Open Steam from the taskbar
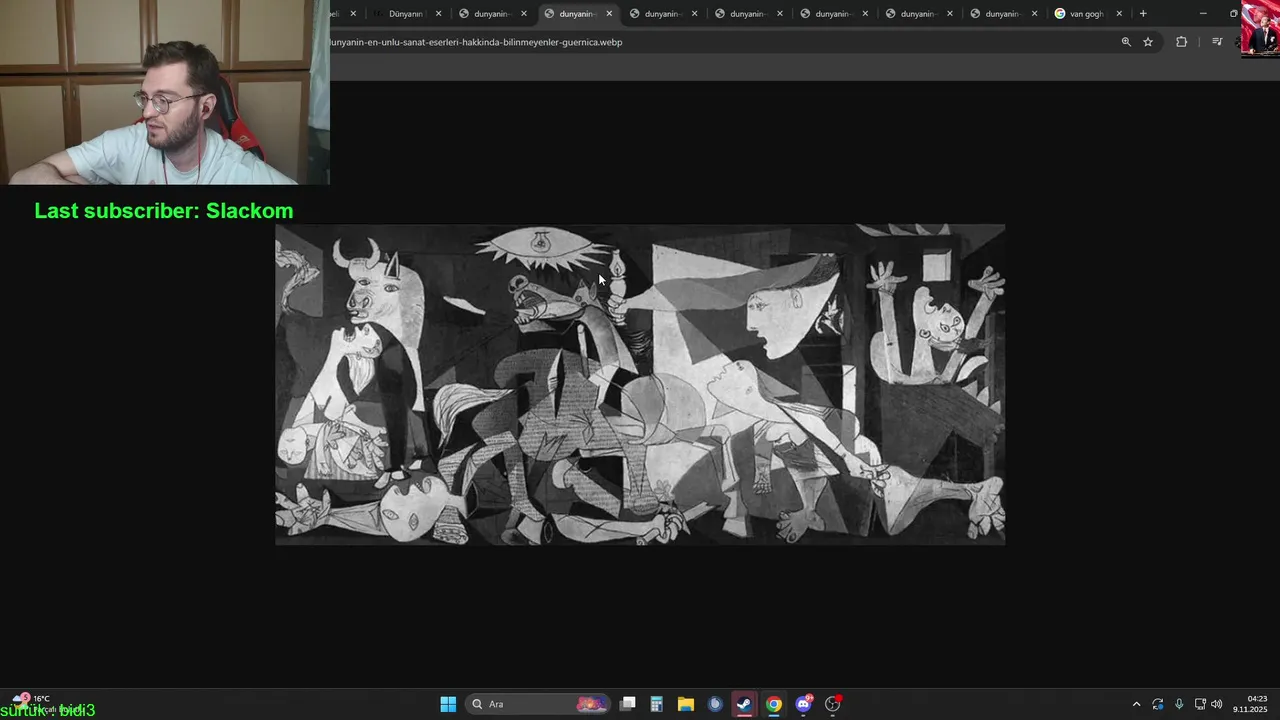 coord(744,704)
